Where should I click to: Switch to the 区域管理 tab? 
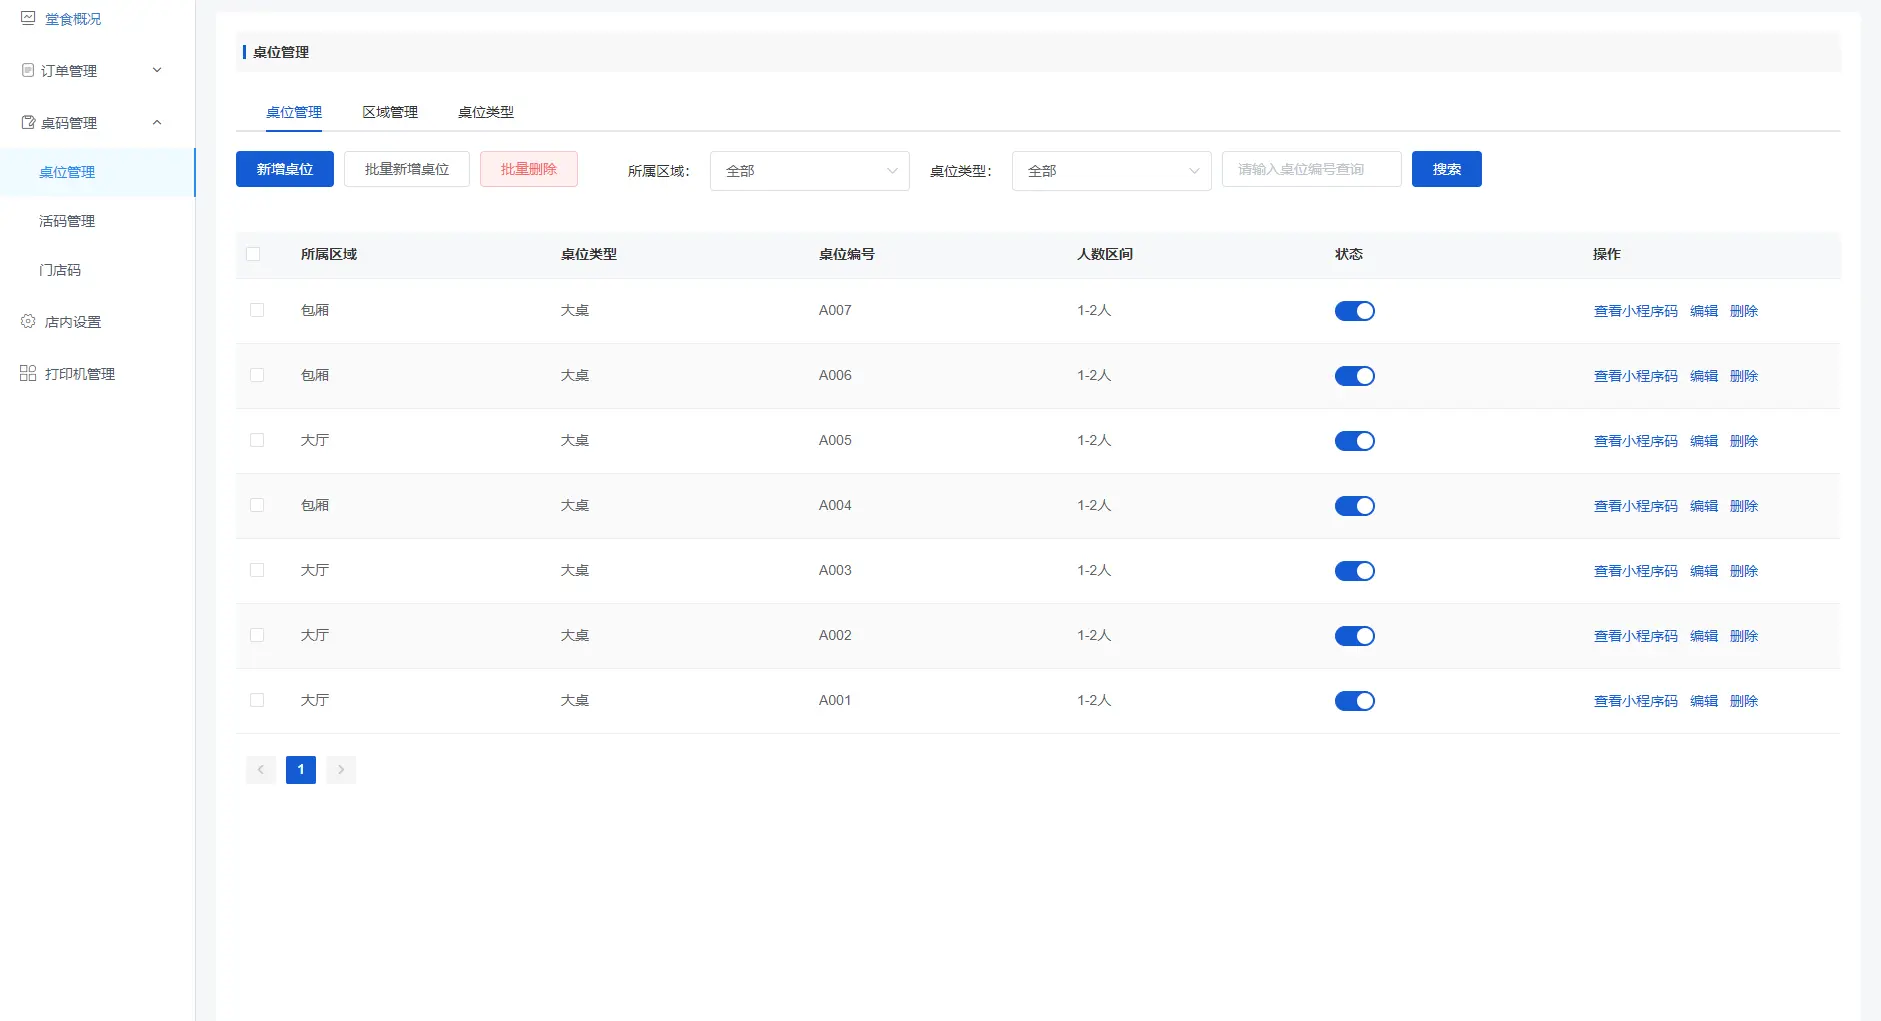[x=390, y=112]
